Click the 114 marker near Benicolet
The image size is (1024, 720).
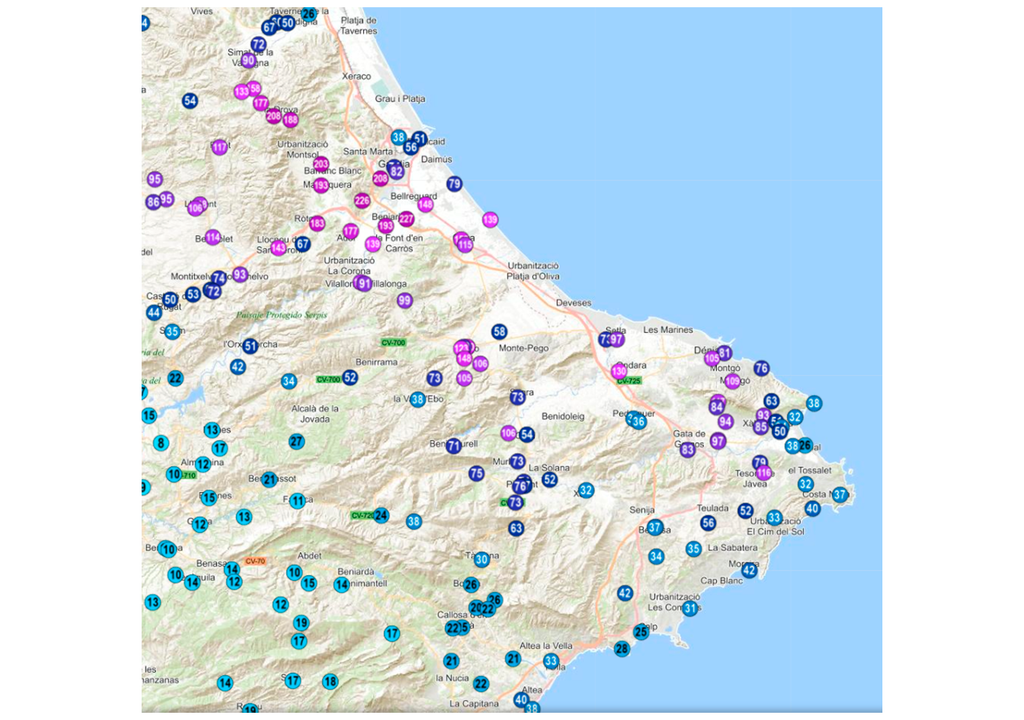point(213,237)
